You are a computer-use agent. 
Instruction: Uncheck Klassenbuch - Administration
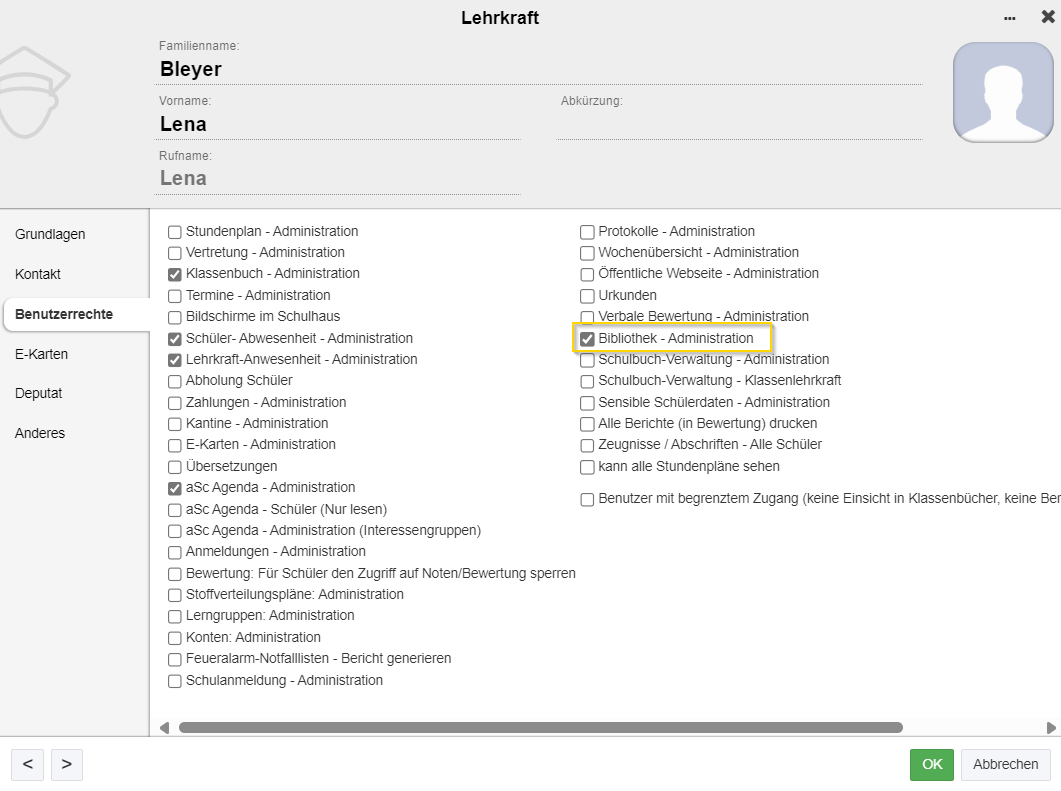(x=175, y=274)
